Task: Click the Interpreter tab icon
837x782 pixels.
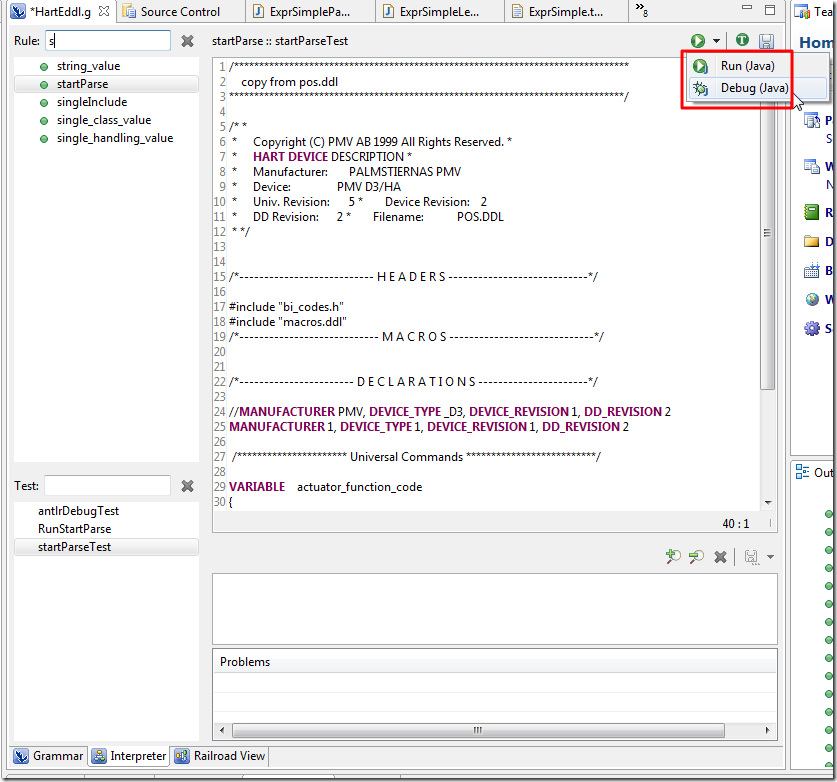Action: (99, 756)
